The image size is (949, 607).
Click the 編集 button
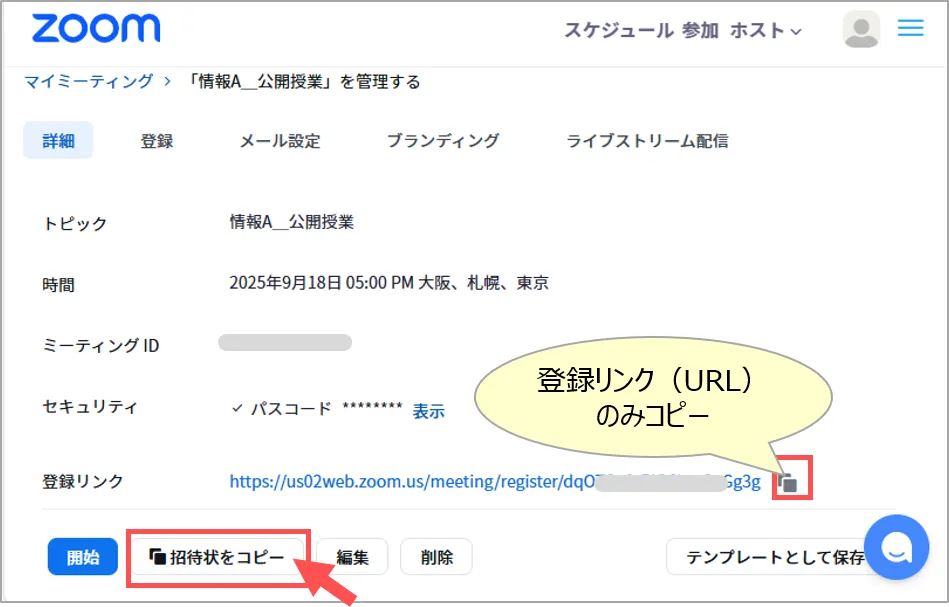pyautogui.click(x=352, y=557)
